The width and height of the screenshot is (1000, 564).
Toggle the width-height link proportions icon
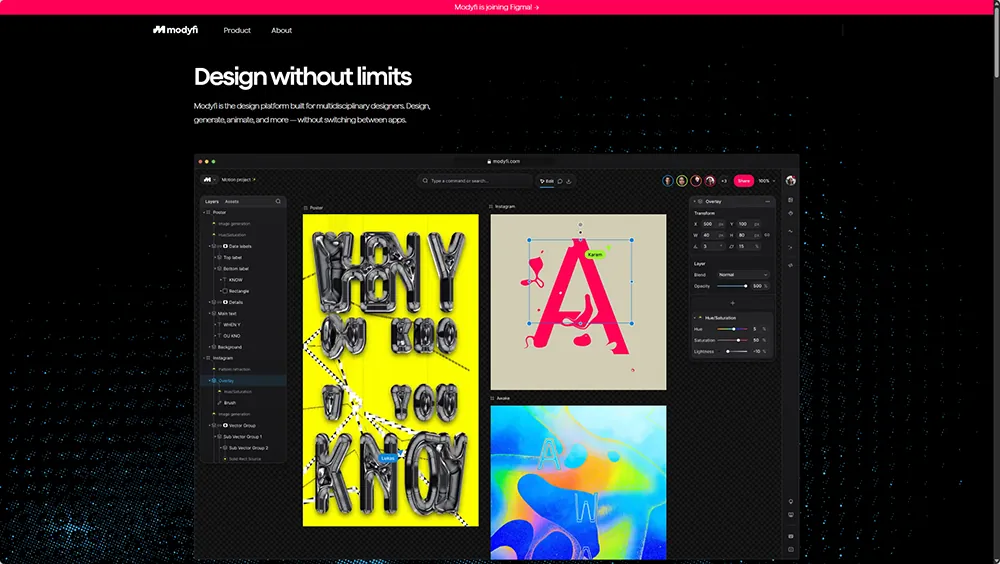coord(767,235)
